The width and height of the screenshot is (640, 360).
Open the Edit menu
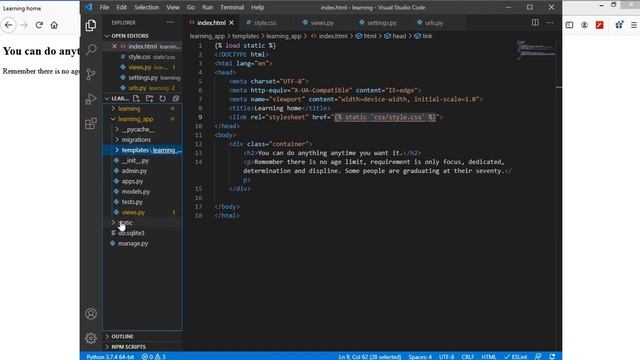121,7
